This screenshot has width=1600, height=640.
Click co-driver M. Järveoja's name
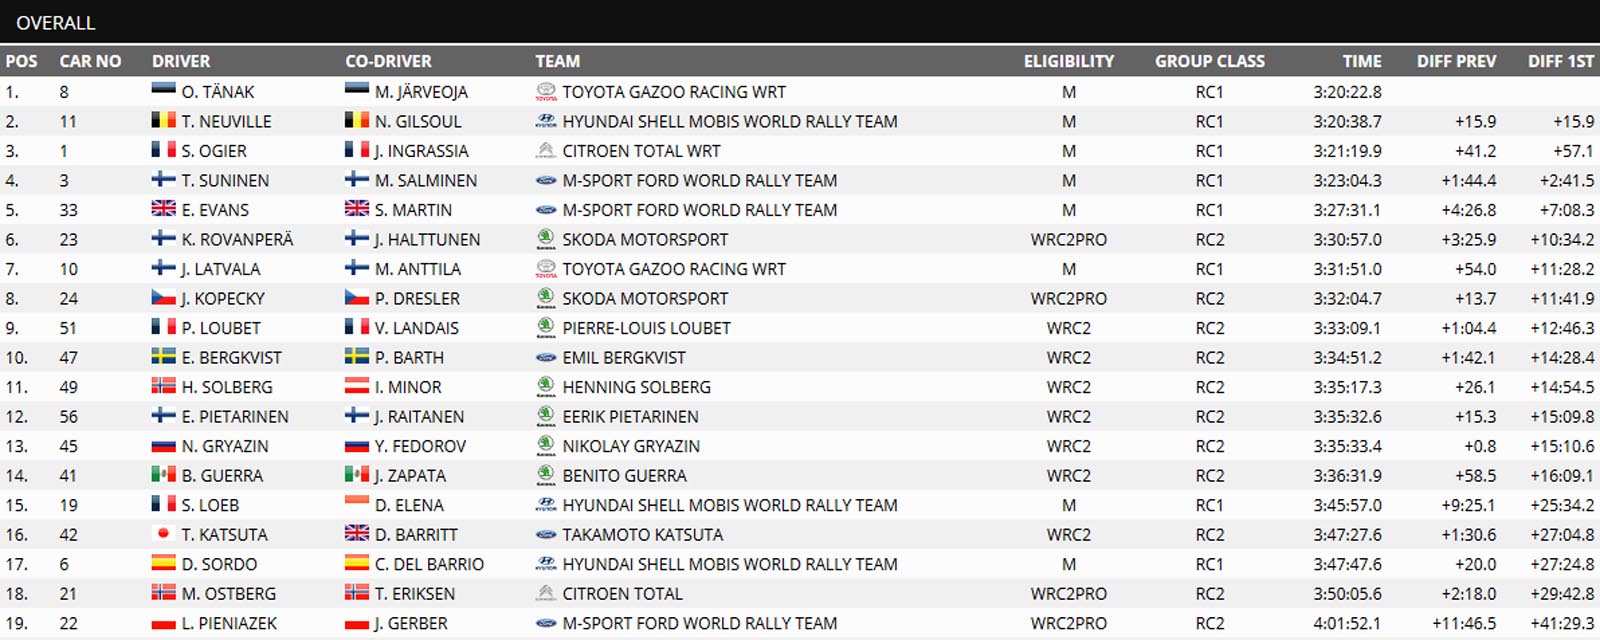click(x=421, y=92)
